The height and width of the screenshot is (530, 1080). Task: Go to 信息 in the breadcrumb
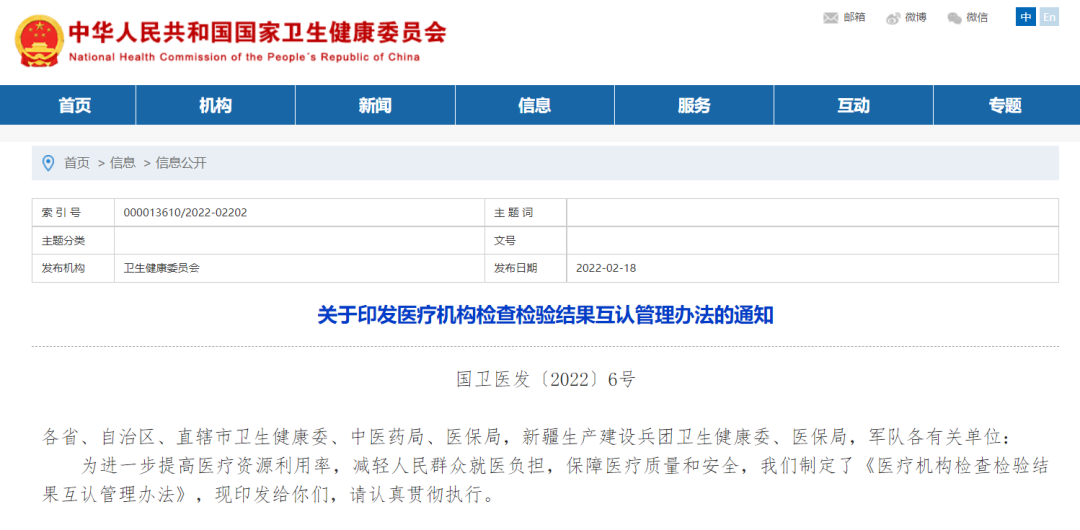tap(123, 163)
